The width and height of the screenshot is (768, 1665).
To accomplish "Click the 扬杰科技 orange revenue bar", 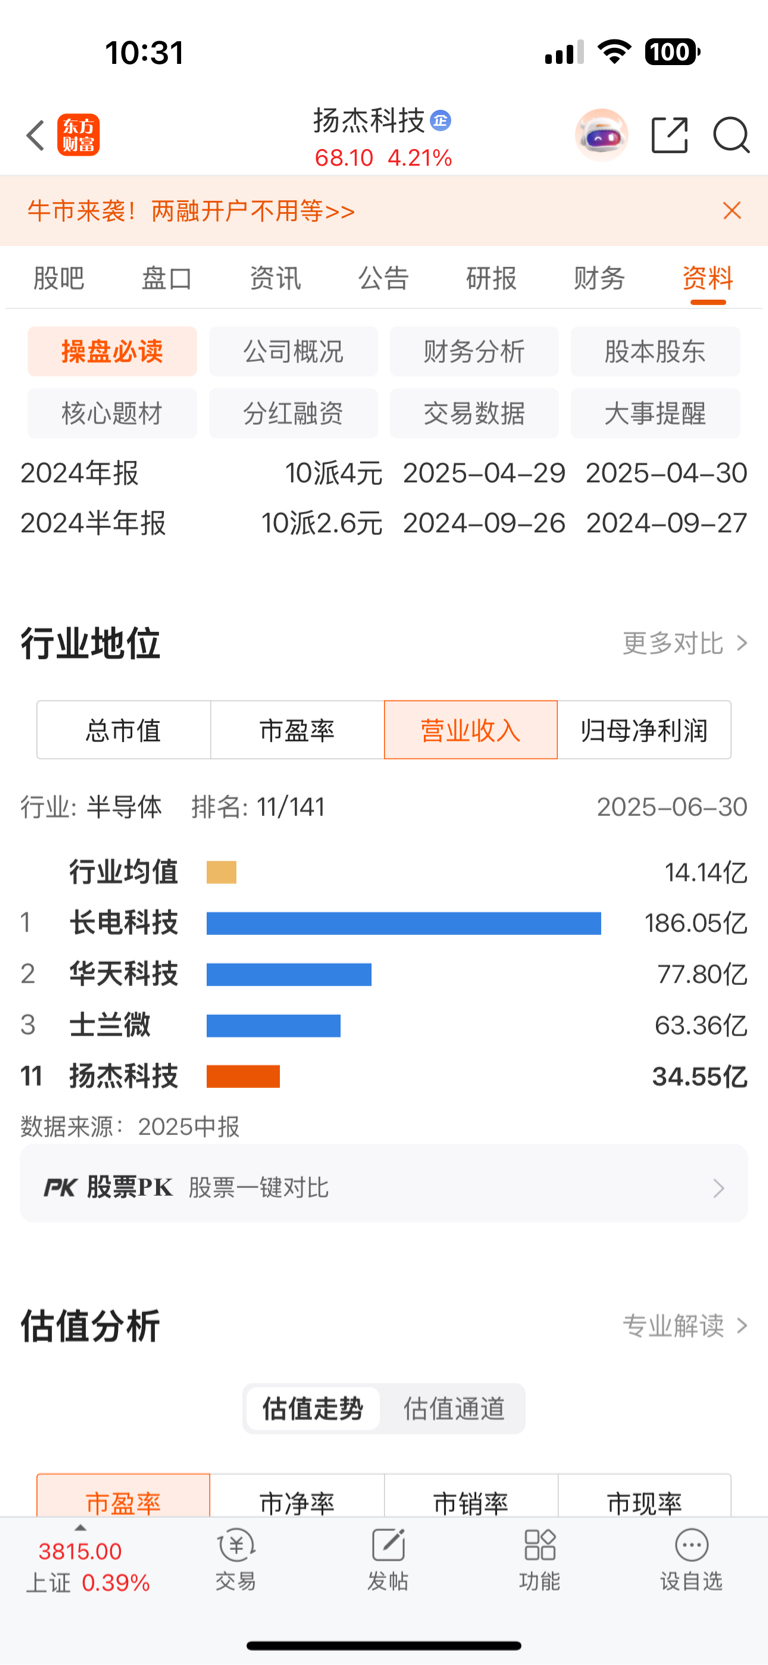I will click(243, 1076).
